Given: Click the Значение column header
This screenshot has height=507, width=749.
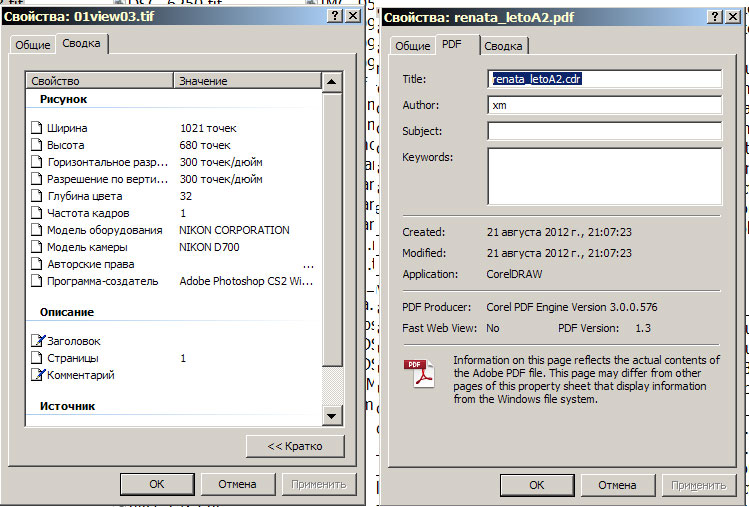Looking at the screenshot, I should [247, 81].
